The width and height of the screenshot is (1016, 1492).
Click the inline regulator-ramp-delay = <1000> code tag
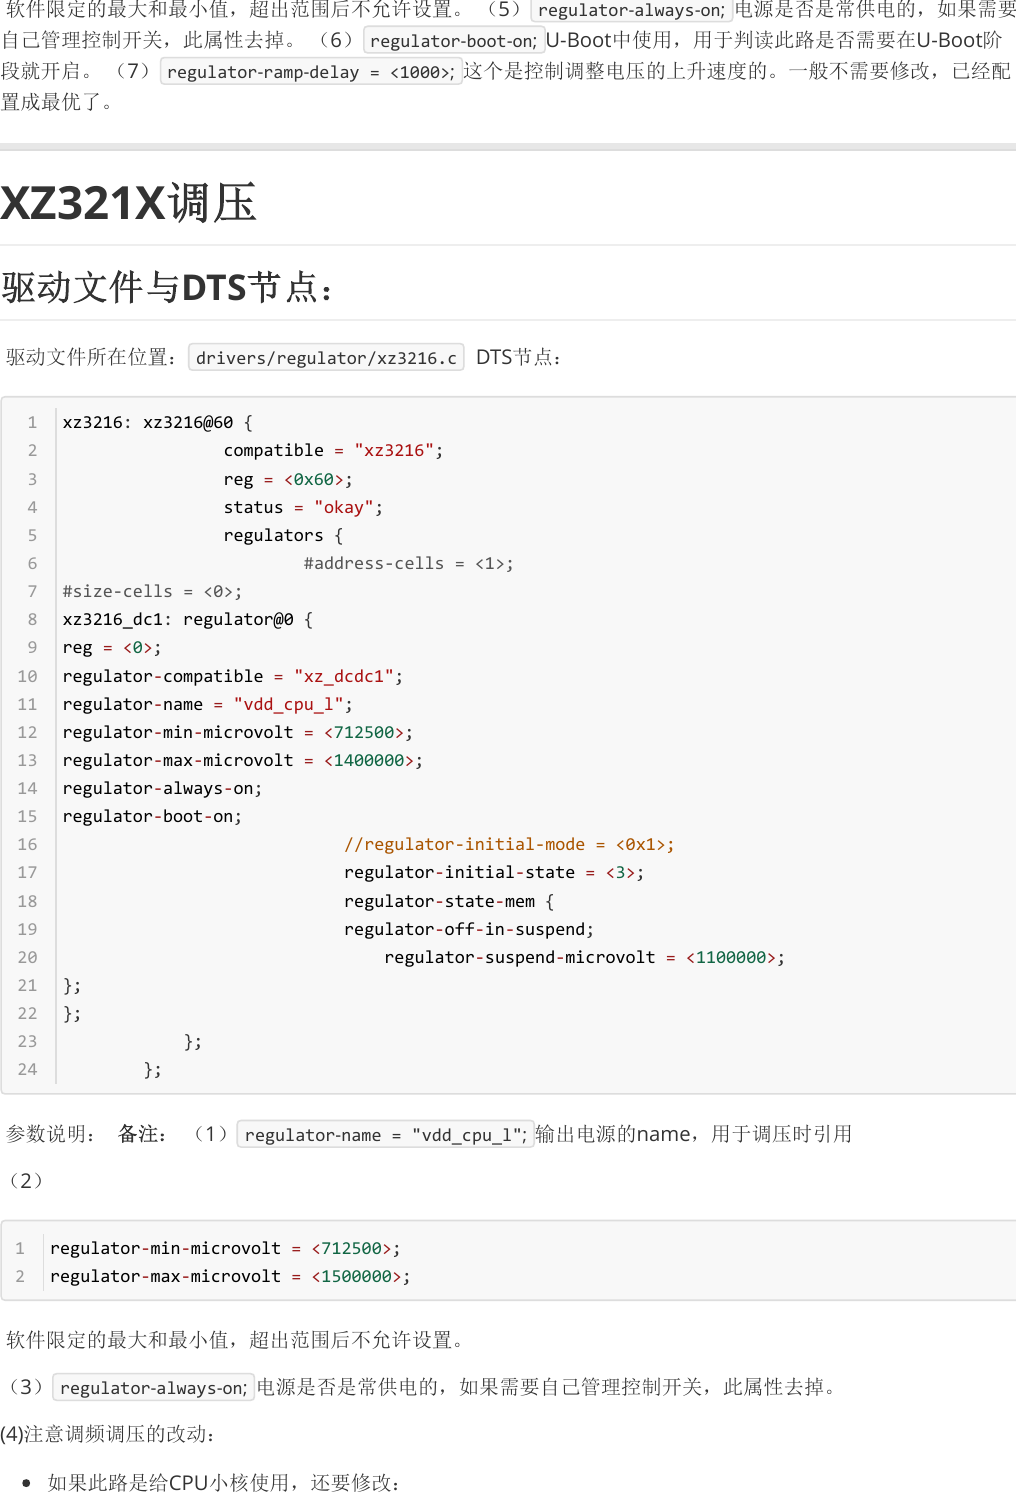pyautogui.click(x=310, y=72)
